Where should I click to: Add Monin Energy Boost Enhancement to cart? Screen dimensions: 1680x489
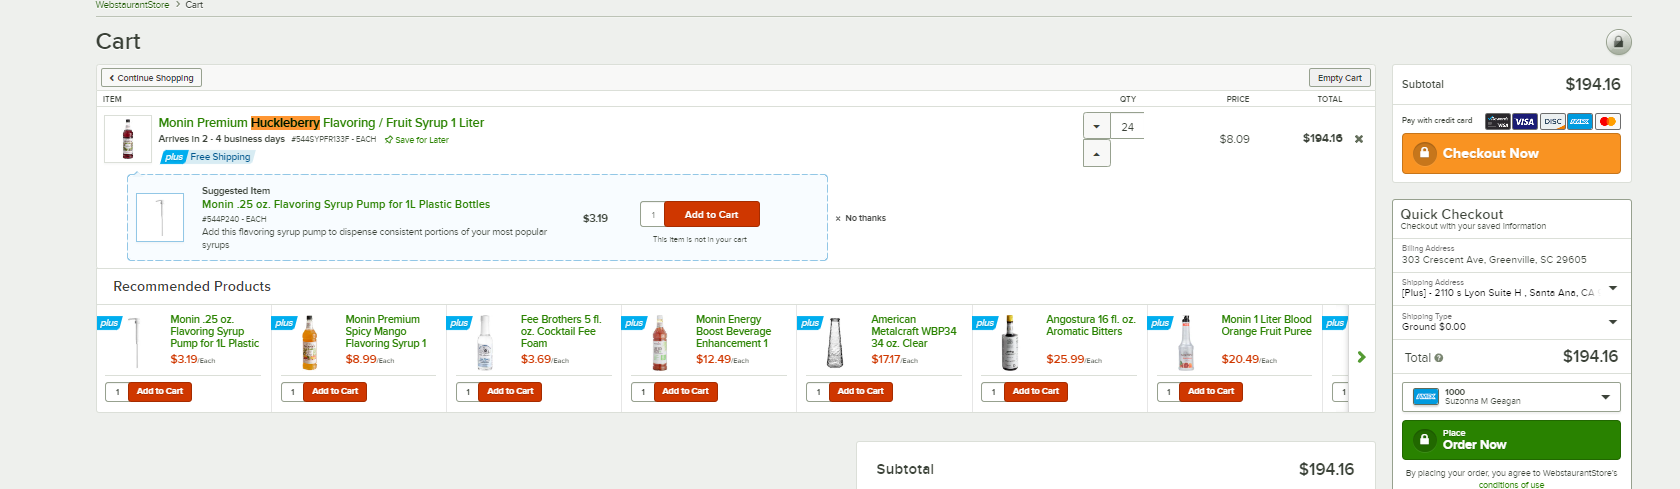coord(685,392)
